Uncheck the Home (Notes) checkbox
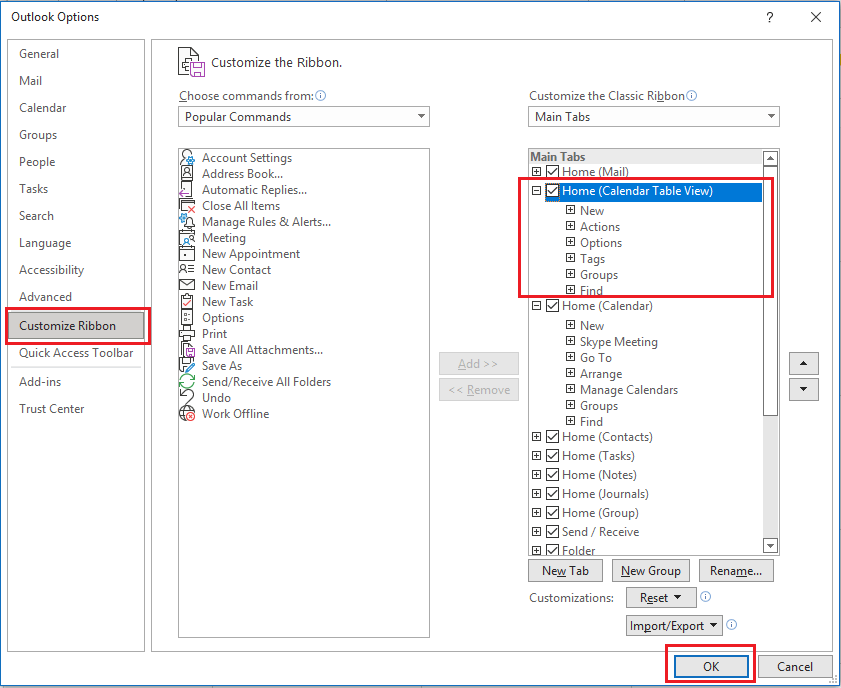Screen dimensions: 841x688 click(x=552, y=475)
